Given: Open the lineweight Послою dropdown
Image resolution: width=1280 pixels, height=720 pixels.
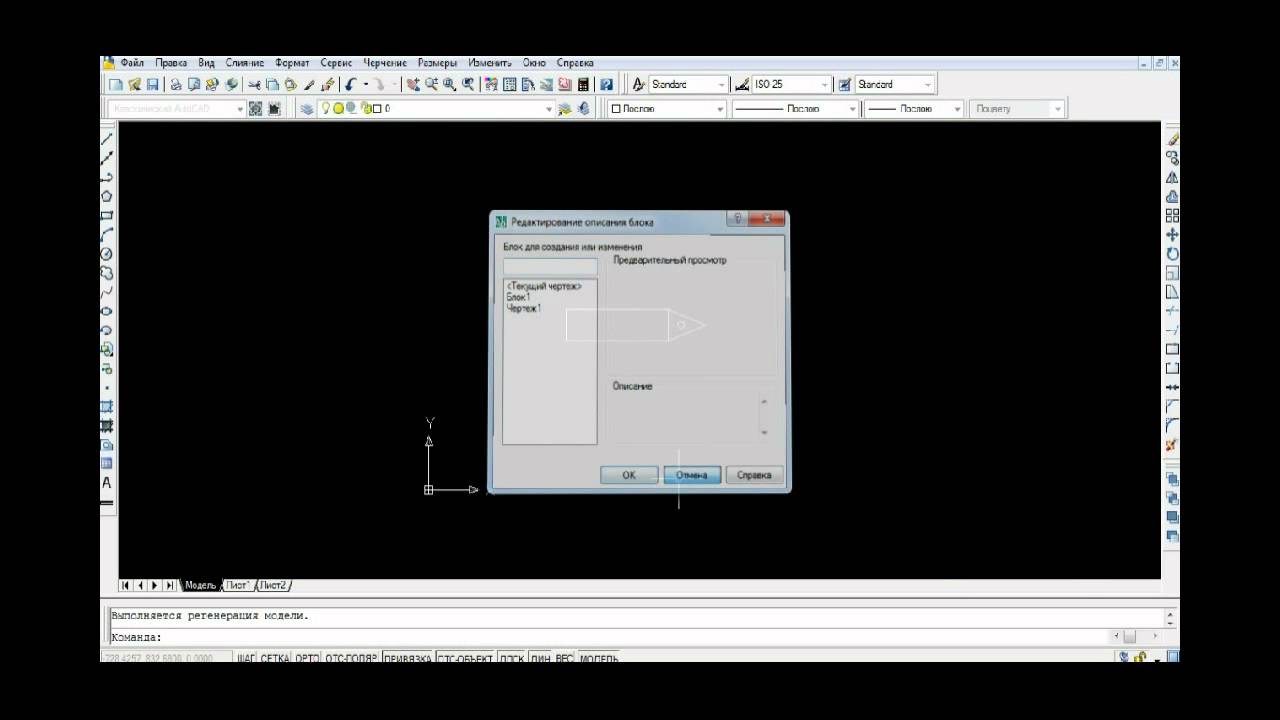Looking at the screenshot, I should click(x=957, y=109).
